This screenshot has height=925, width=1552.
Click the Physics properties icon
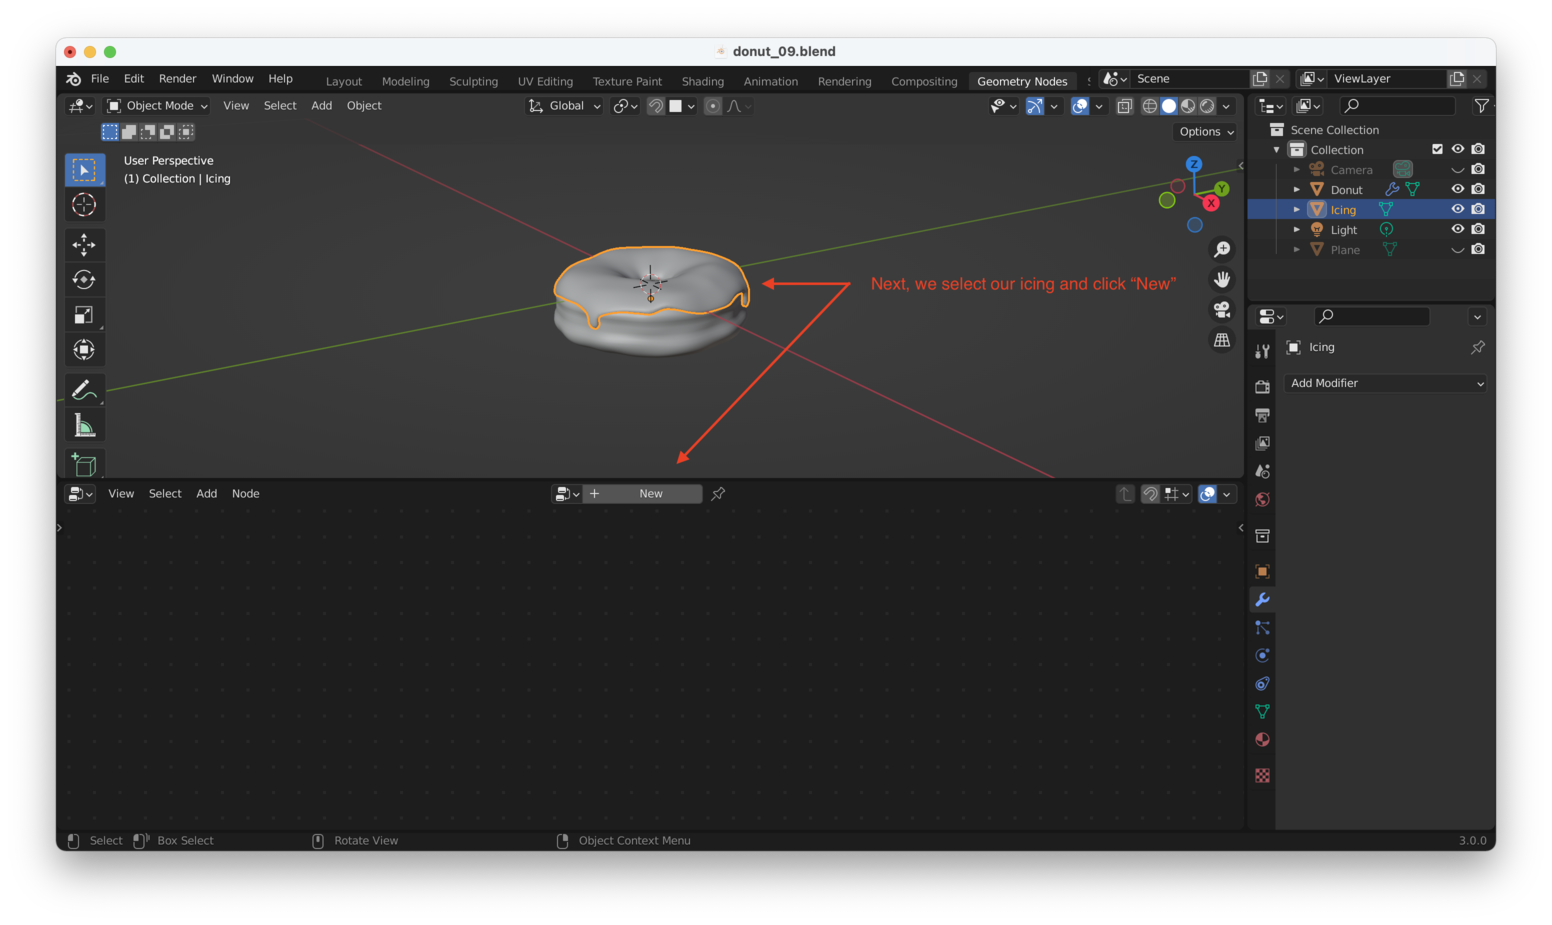coord(1262,655)
